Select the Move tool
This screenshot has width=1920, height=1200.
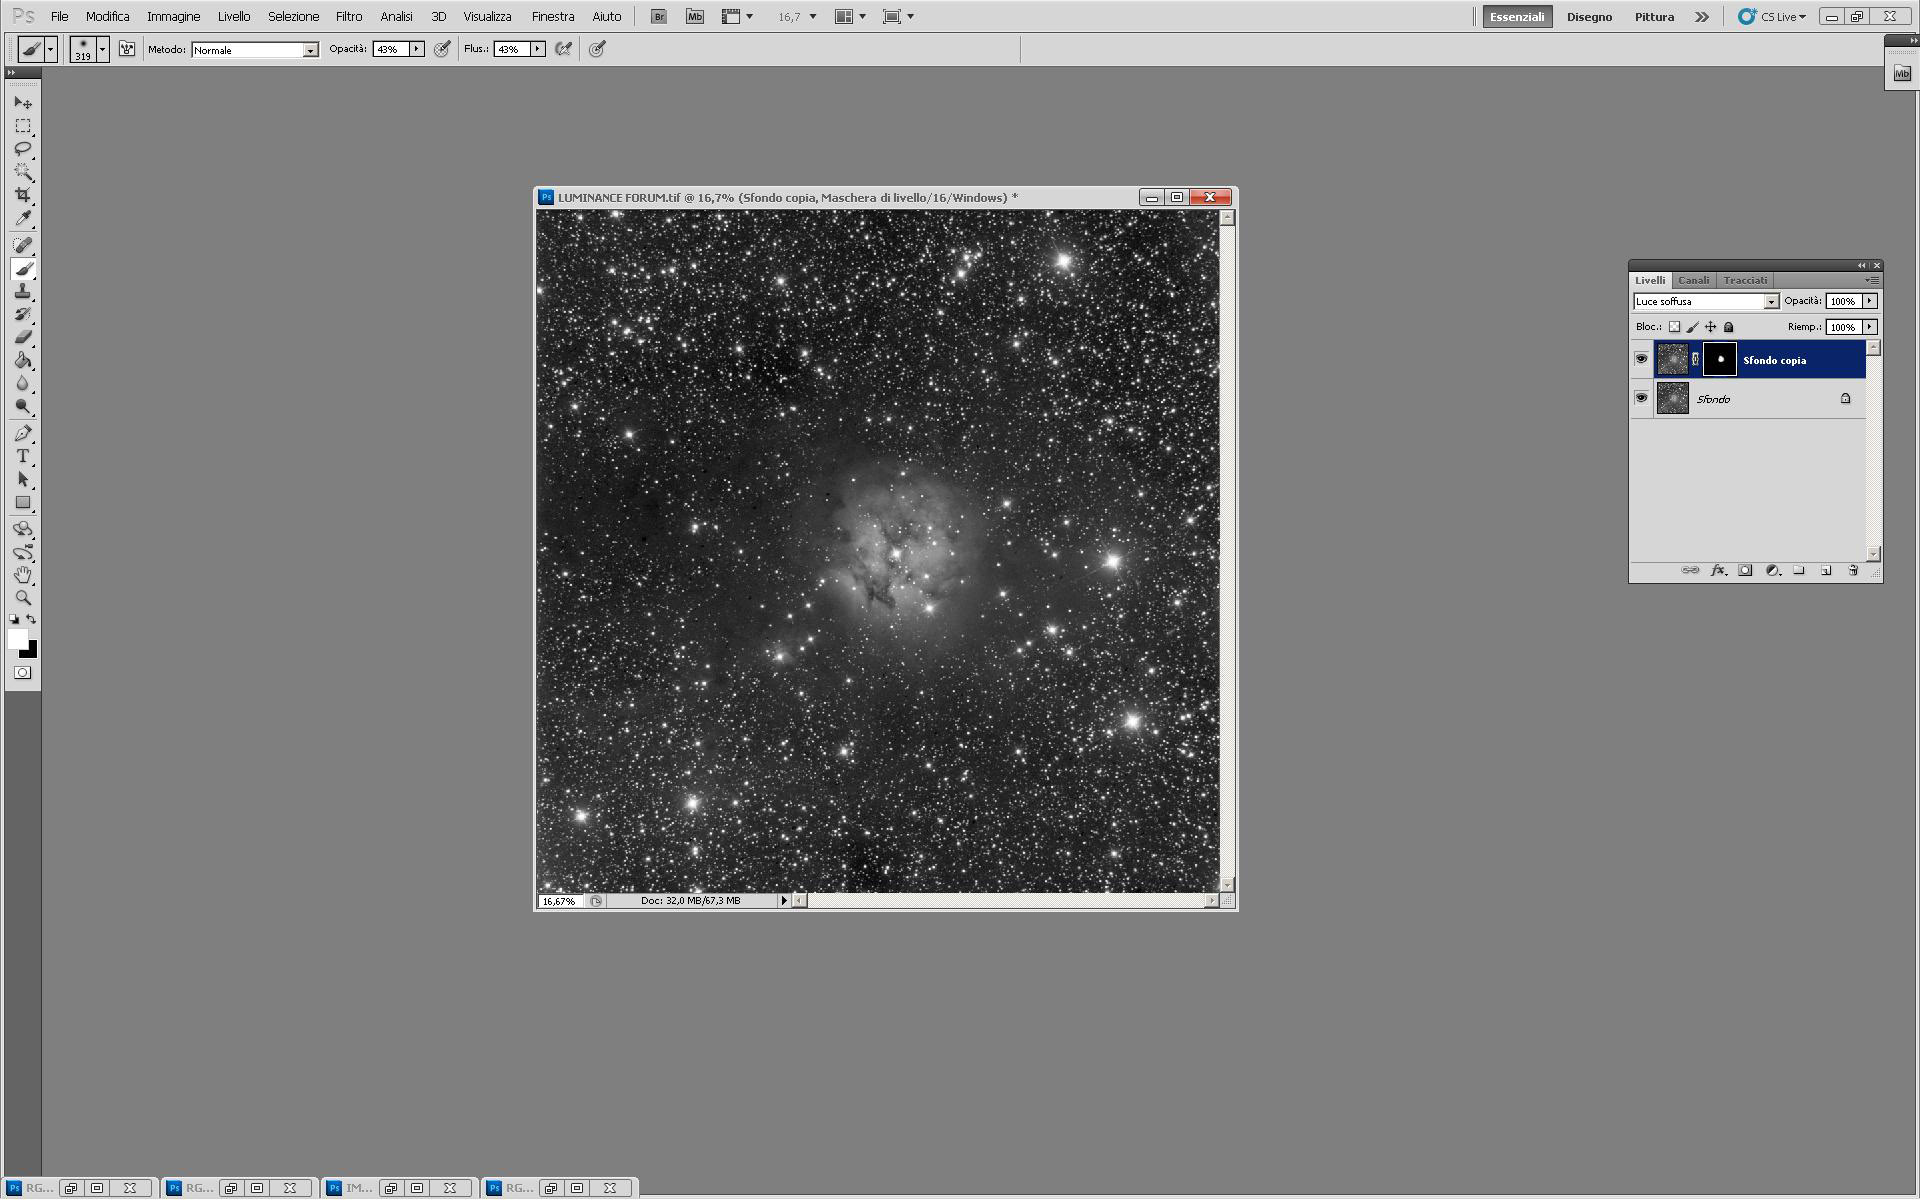23,102
